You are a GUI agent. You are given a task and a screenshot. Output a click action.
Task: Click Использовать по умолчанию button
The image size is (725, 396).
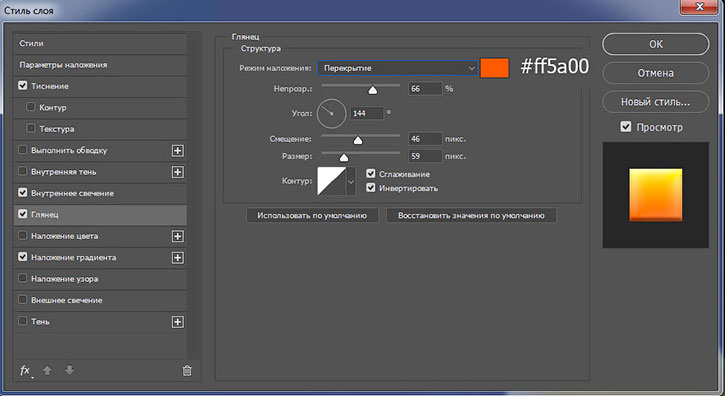pos(312,216)
